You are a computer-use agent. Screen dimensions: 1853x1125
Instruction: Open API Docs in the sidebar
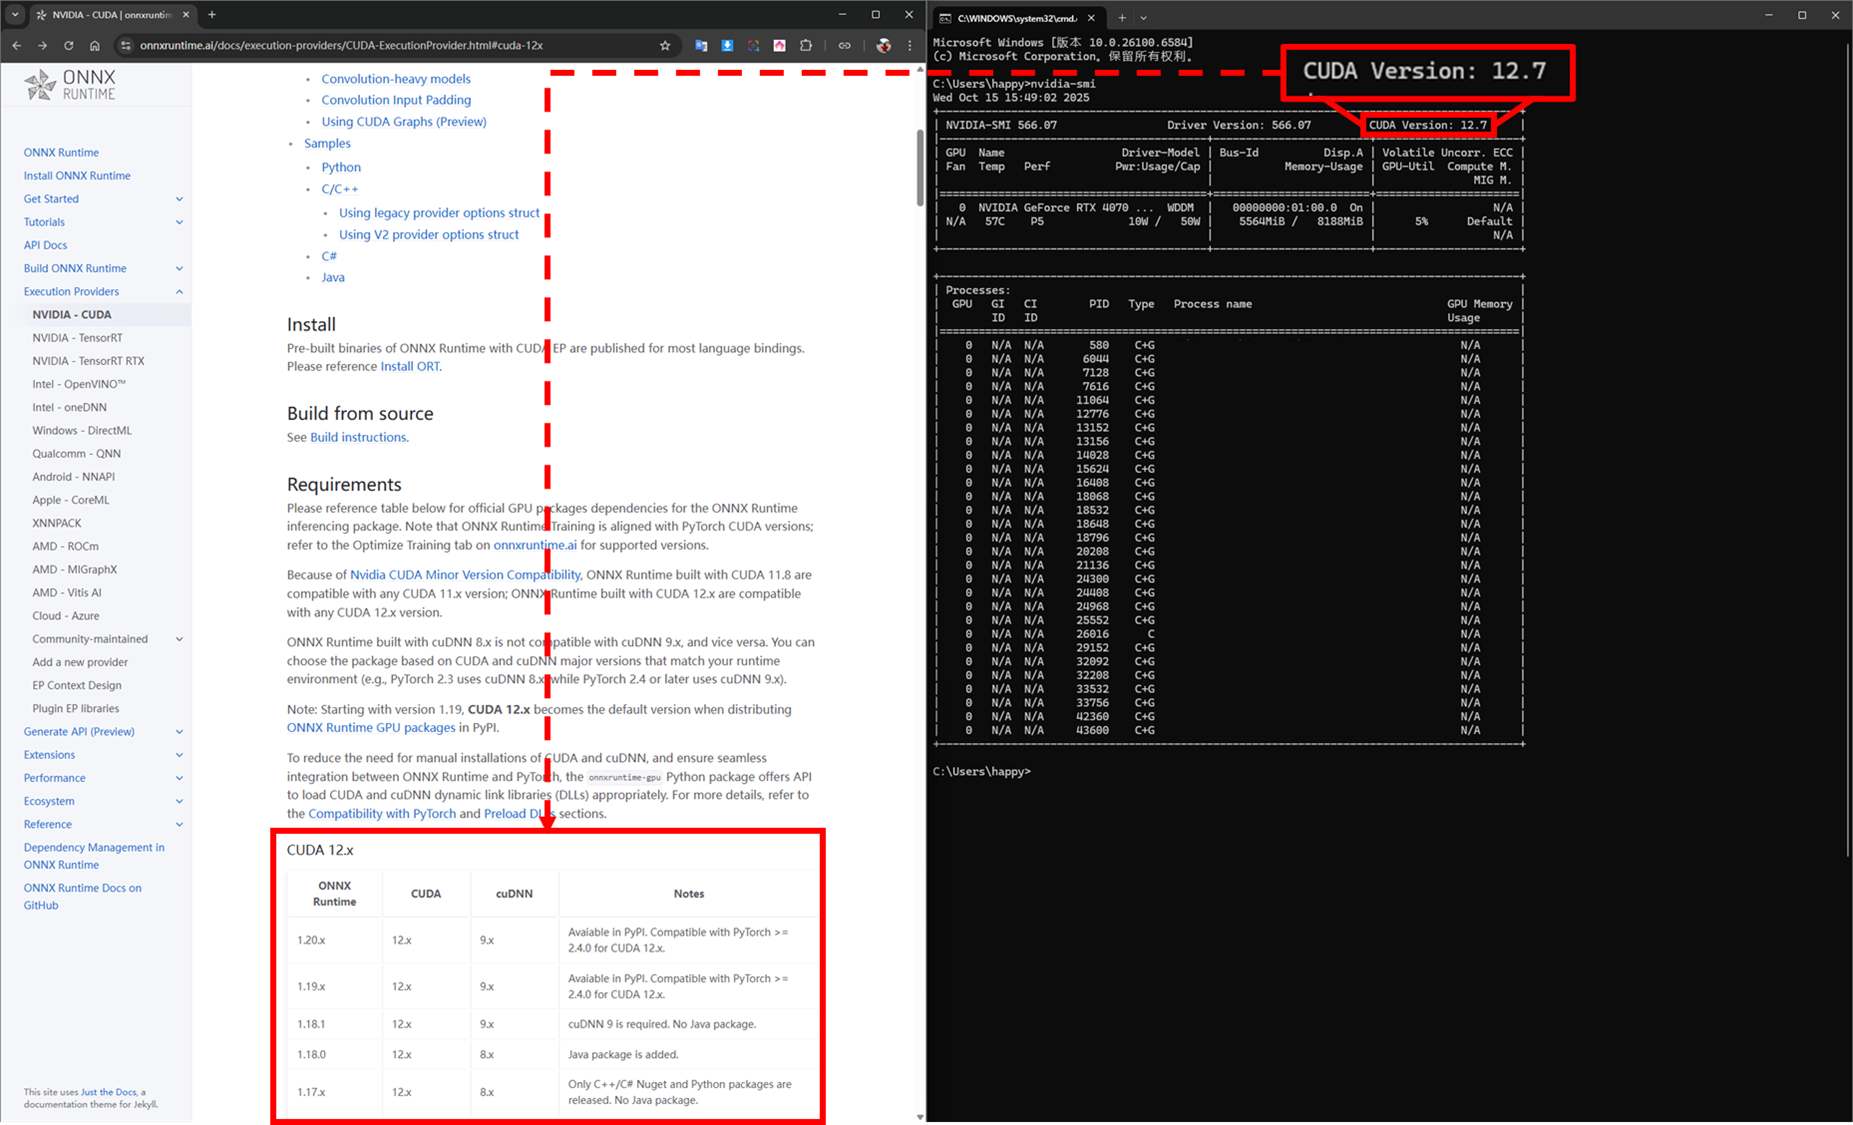(x=45, y=245)
